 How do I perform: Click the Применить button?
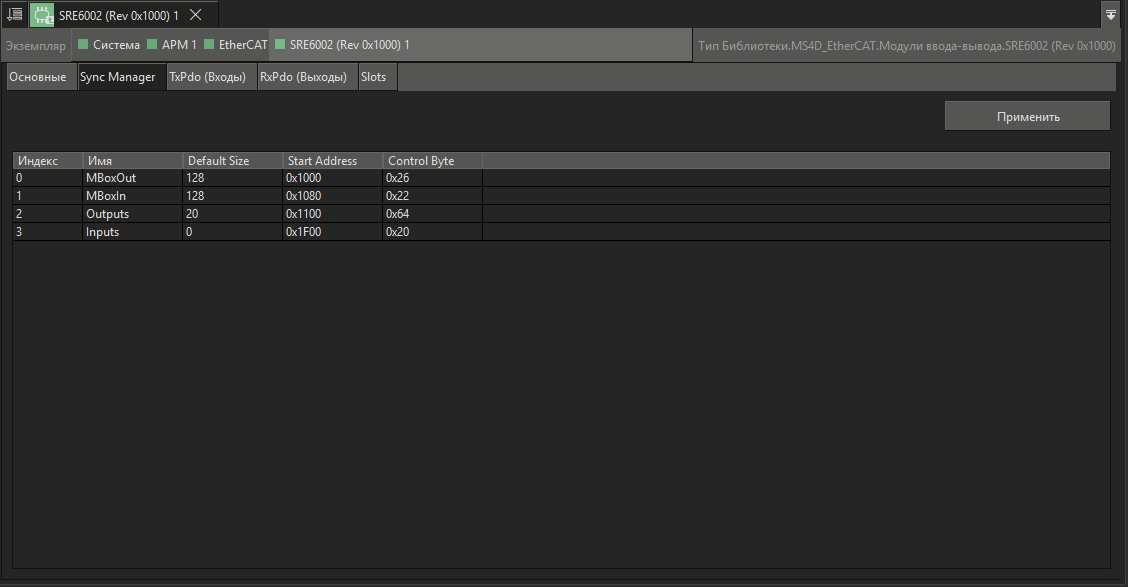coord(1027,117)
